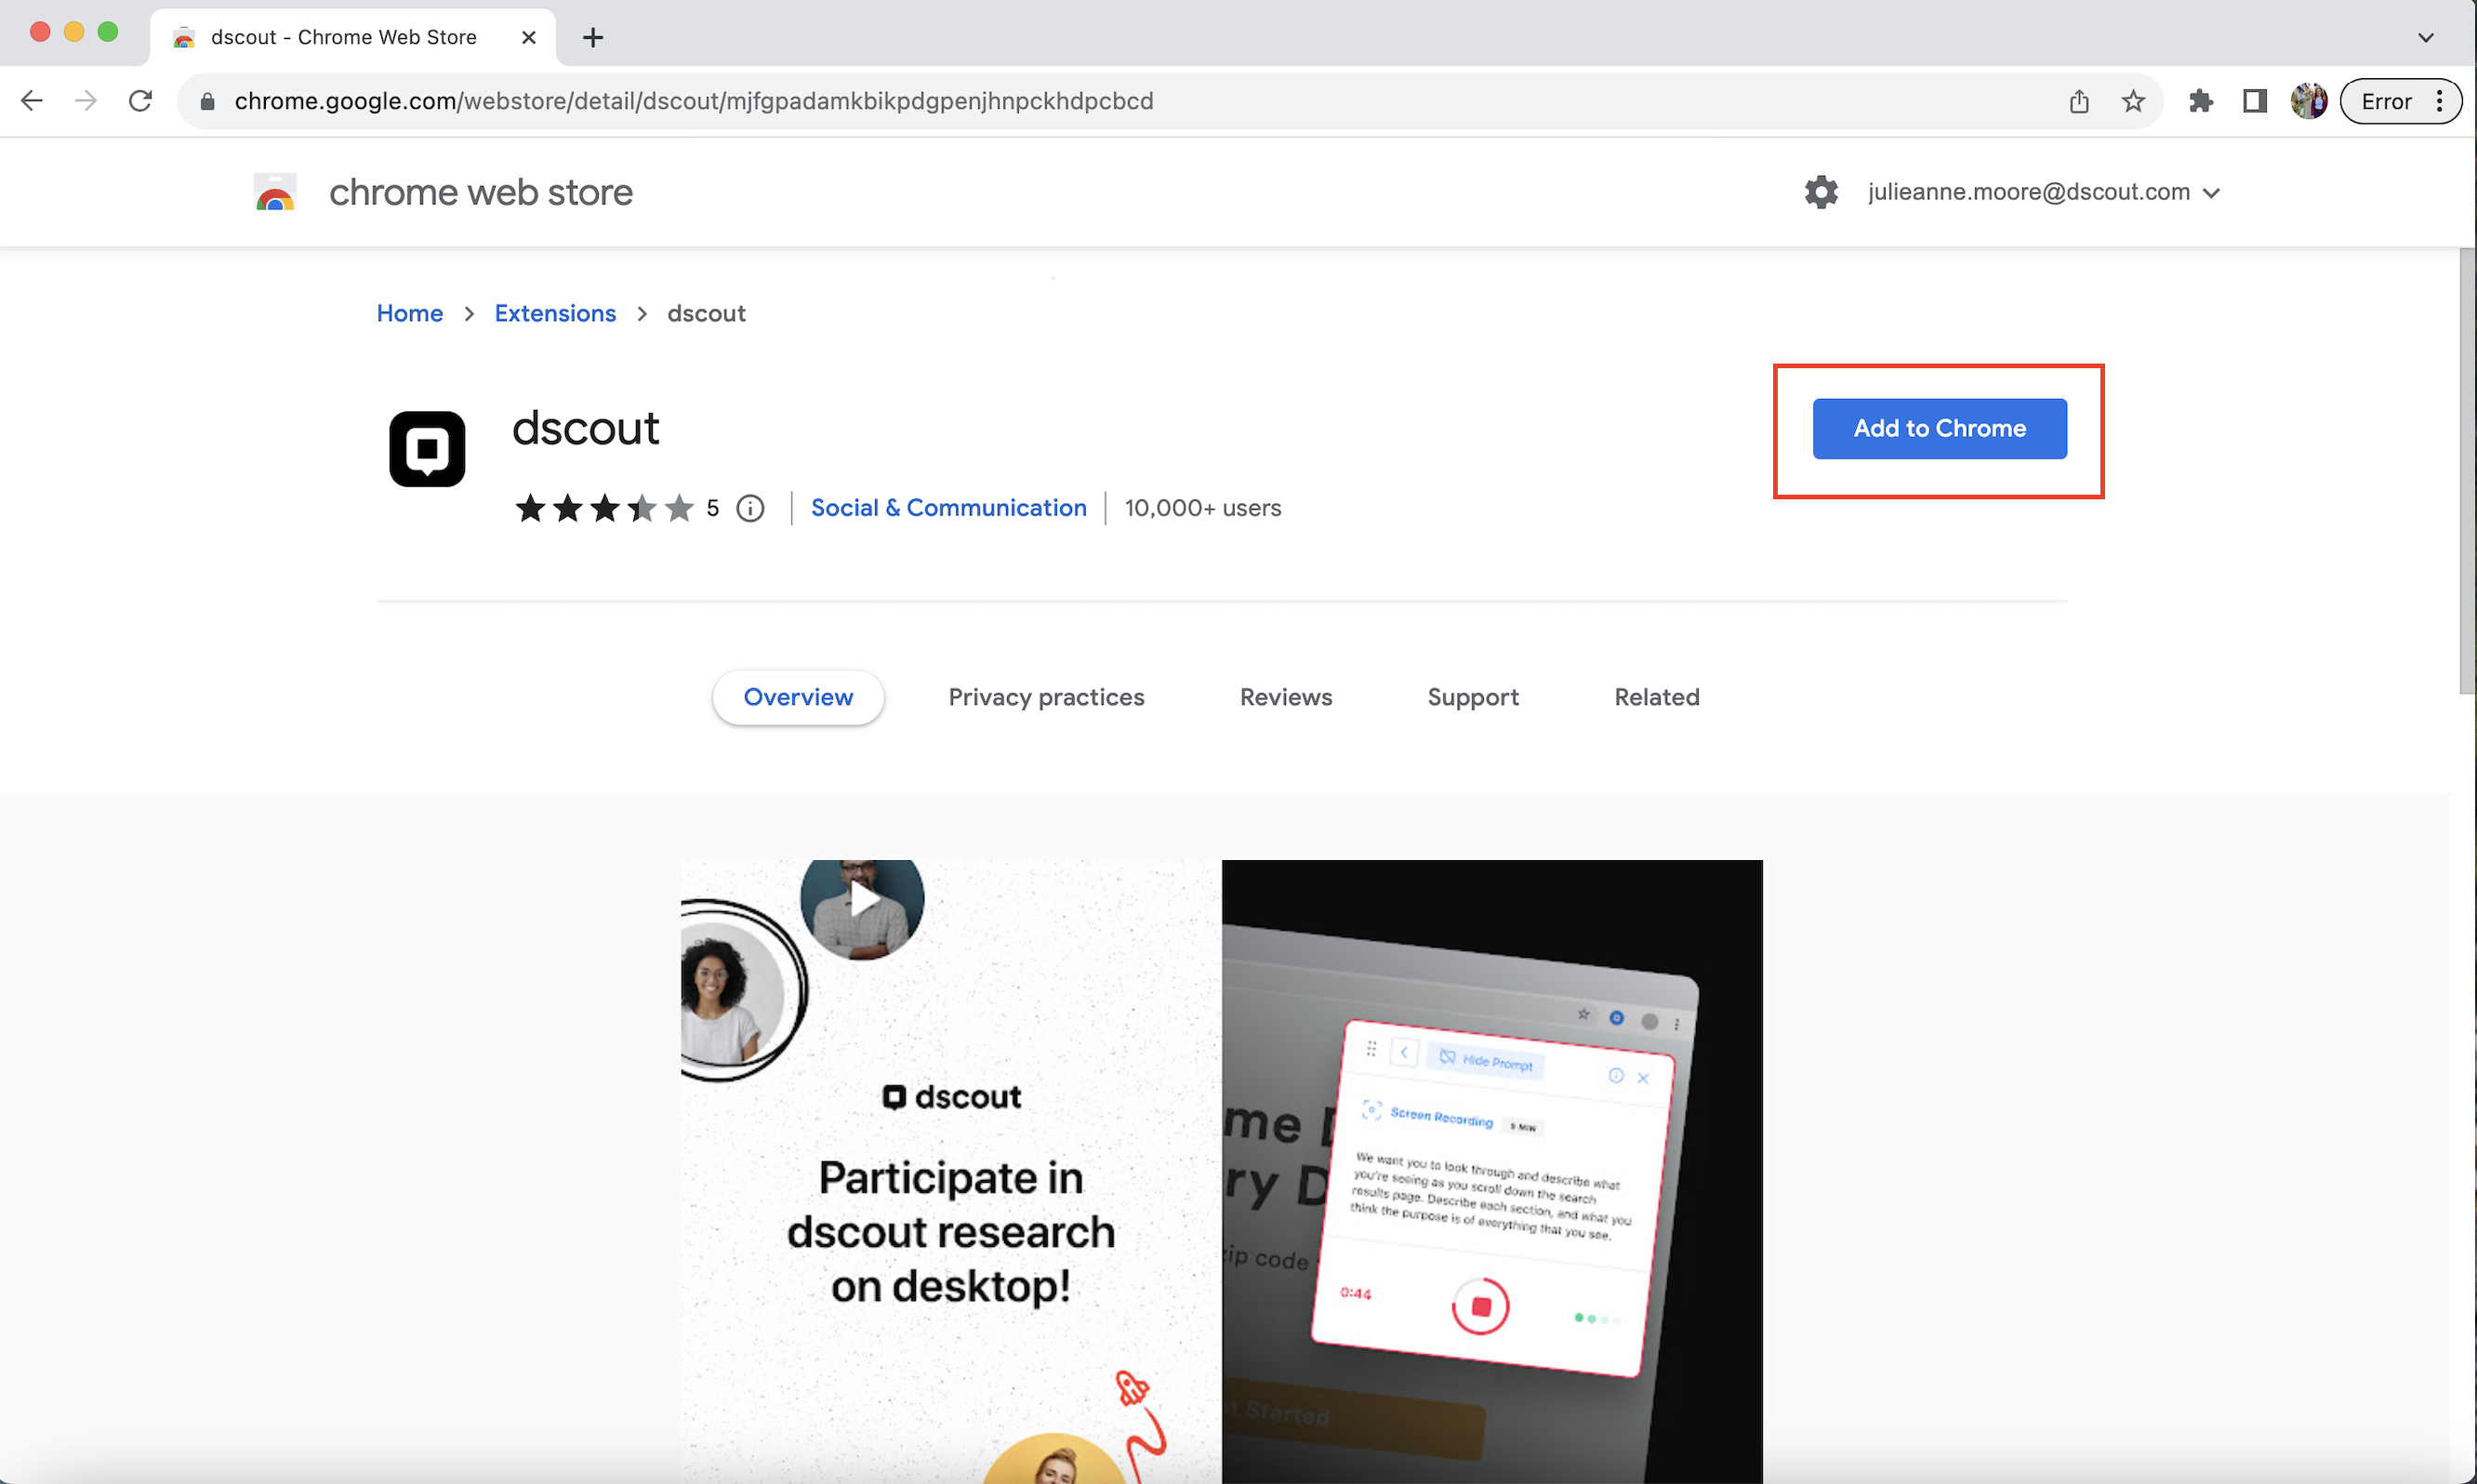Share this page using share icon
Screen dimensions: 2477x1484
[x=2079, y=101]
